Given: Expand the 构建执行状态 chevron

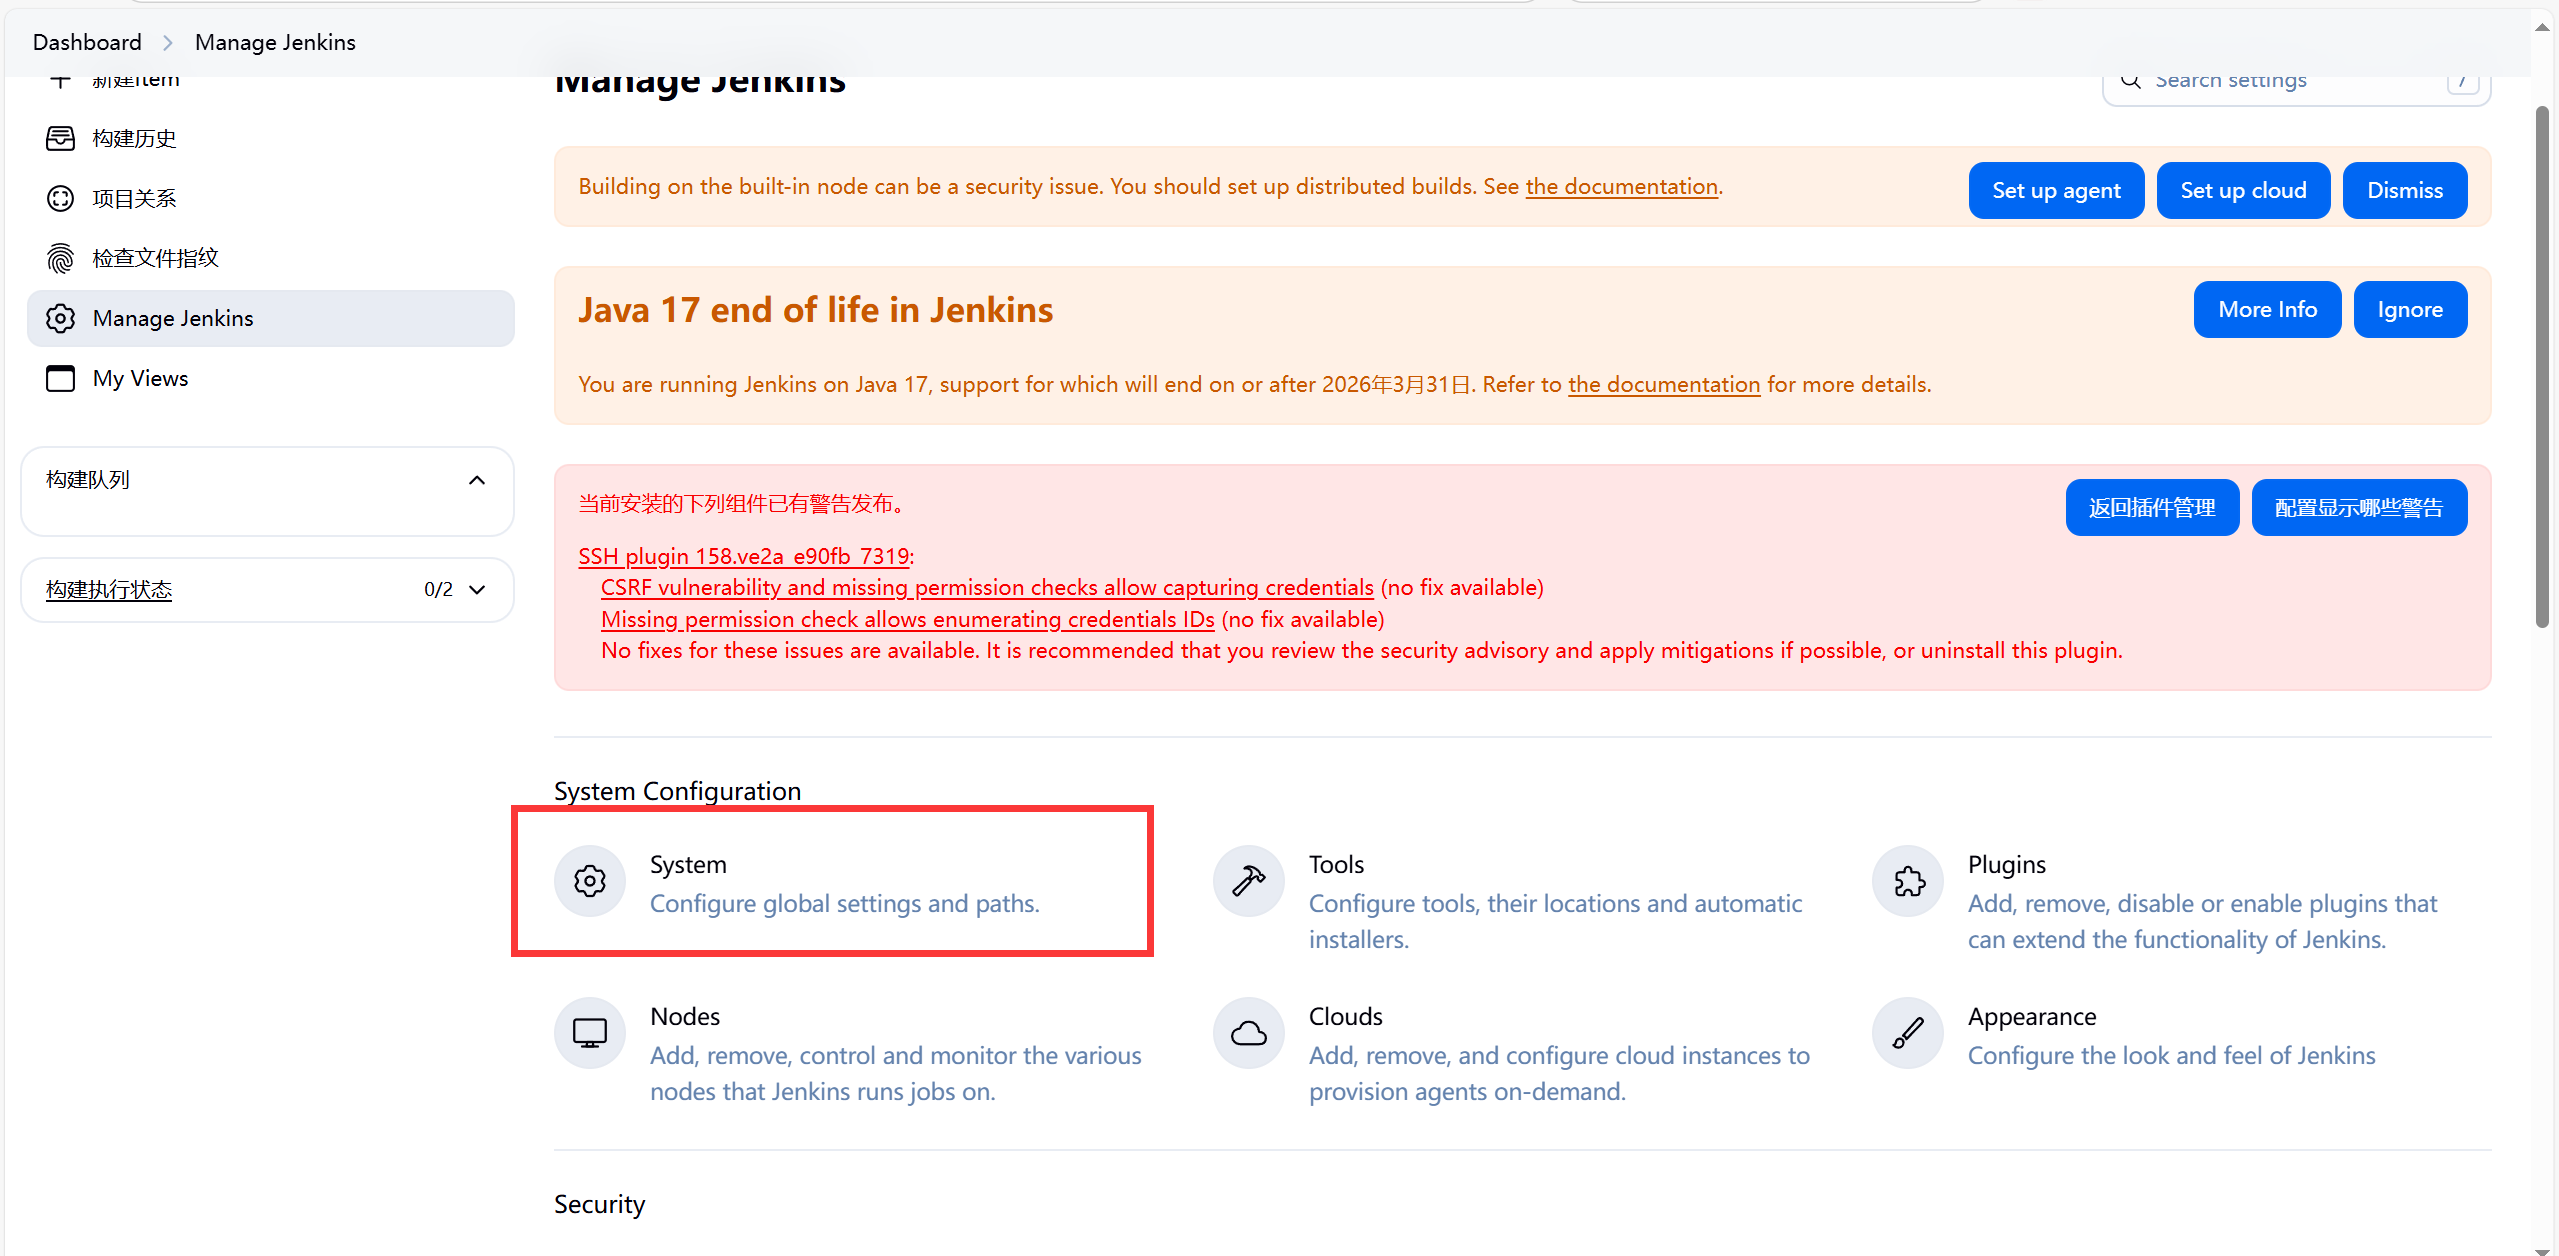Looking at the screenshot, I should [x=477, y=590].
